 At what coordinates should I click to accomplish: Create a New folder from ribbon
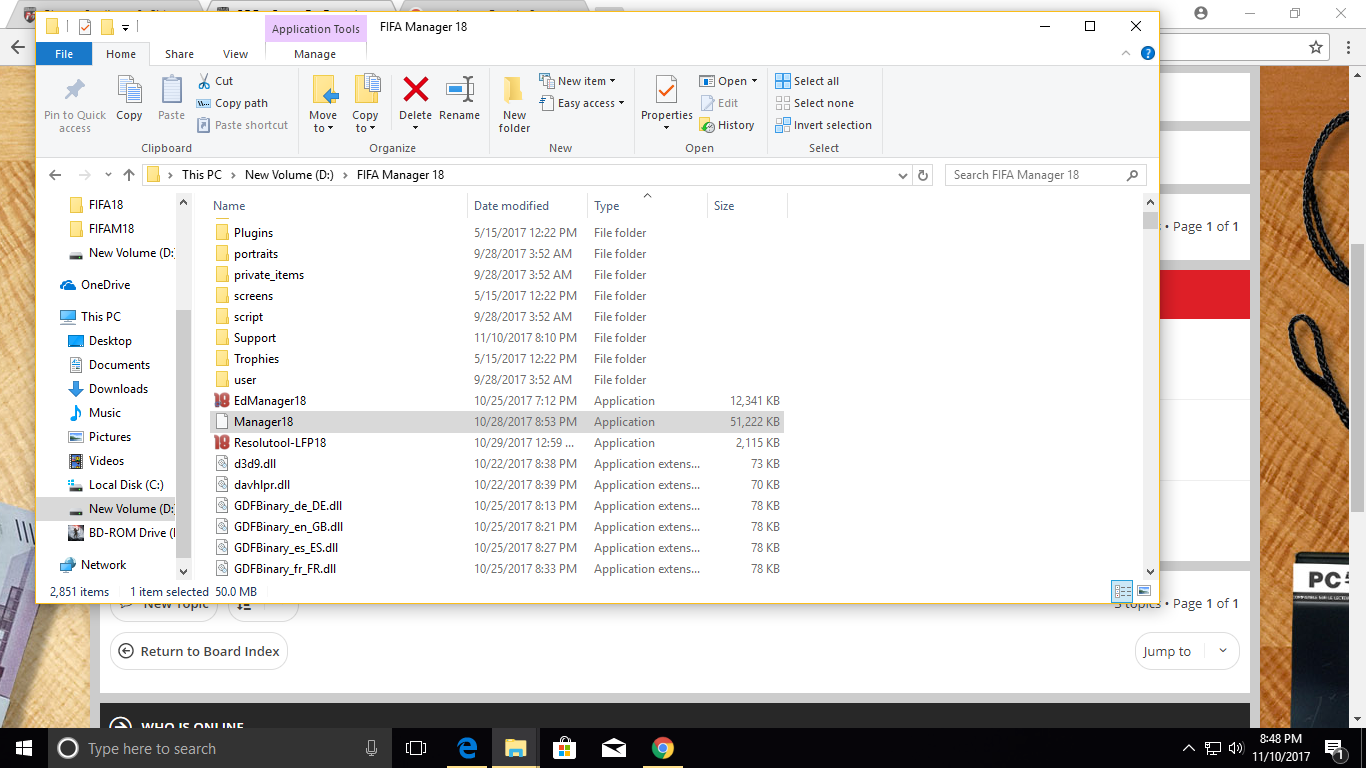click(514, 104)
